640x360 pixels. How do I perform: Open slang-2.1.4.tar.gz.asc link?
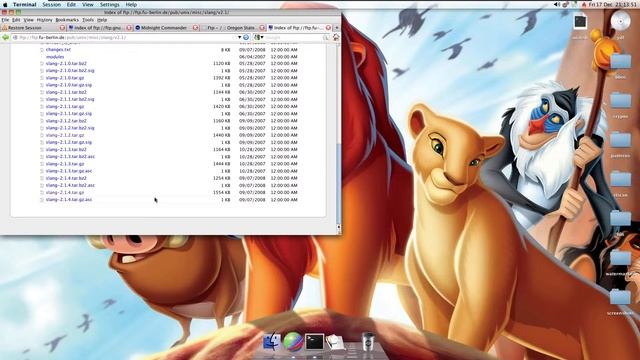[69, 200]
